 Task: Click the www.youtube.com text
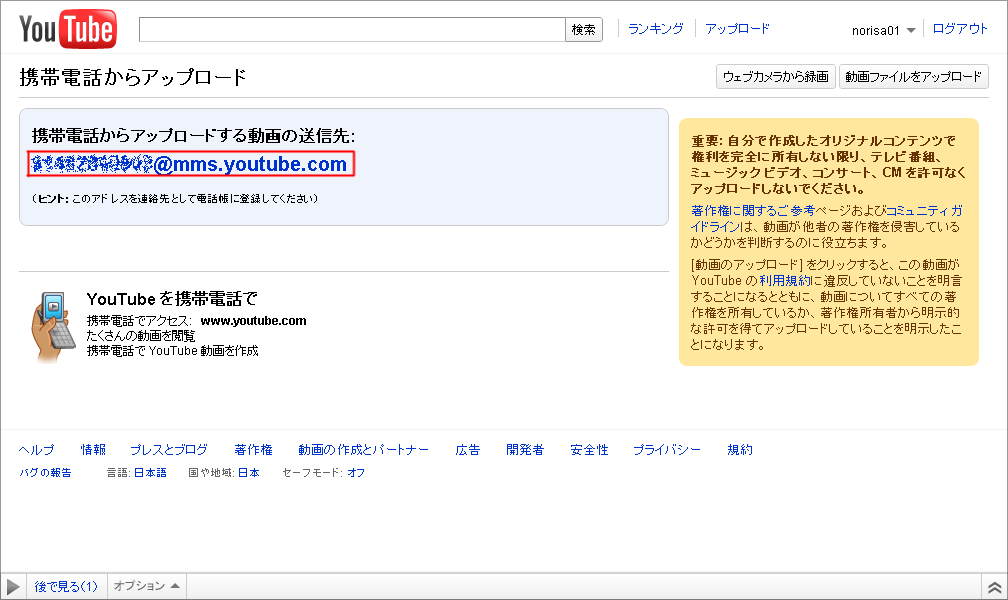tap(253, 321)
